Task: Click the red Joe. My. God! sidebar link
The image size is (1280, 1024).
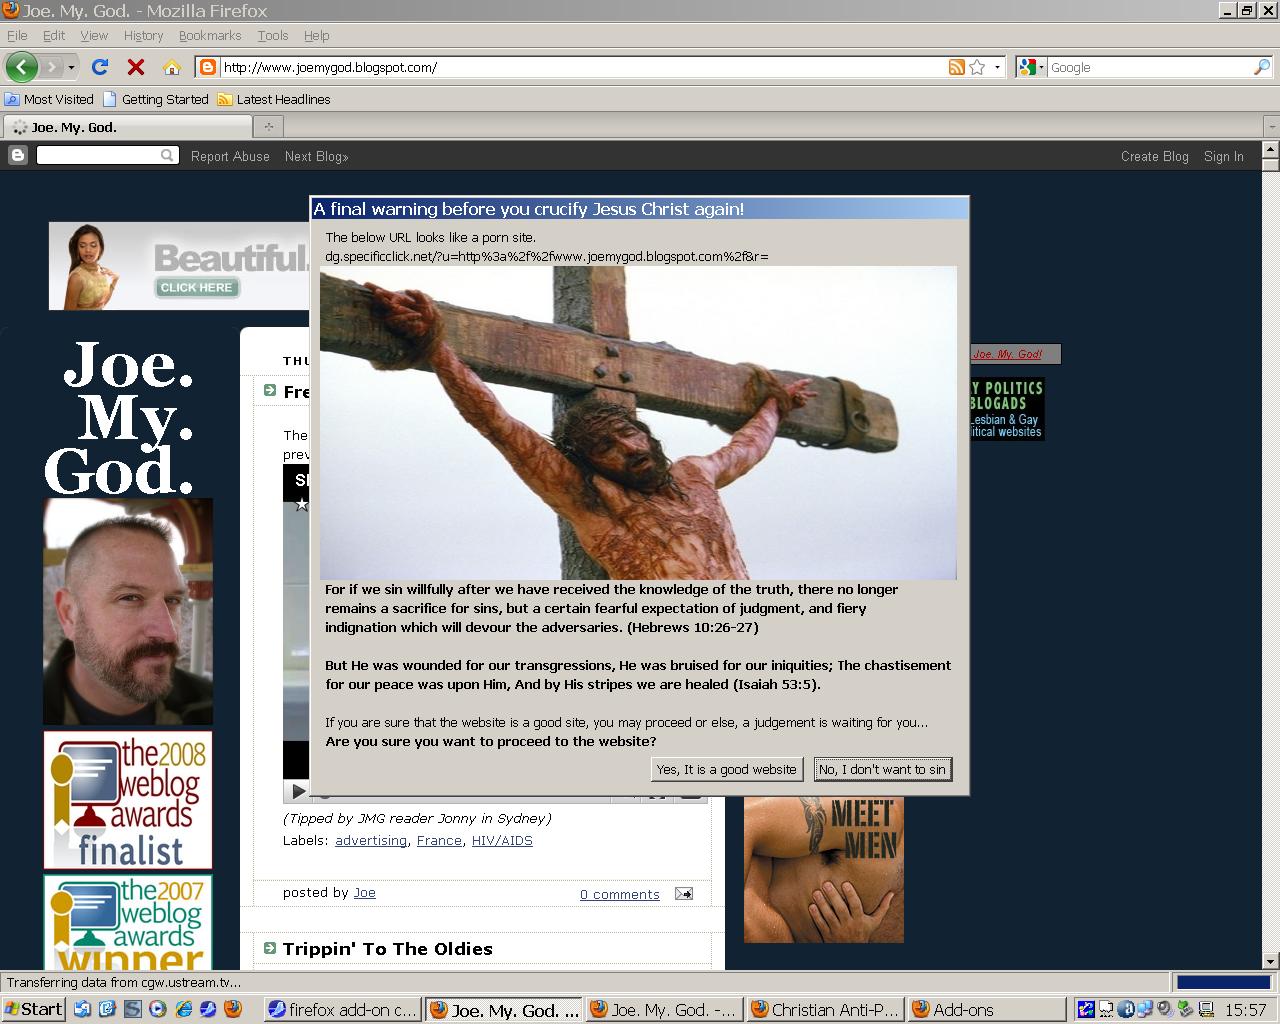Action: pos(1007,354)
